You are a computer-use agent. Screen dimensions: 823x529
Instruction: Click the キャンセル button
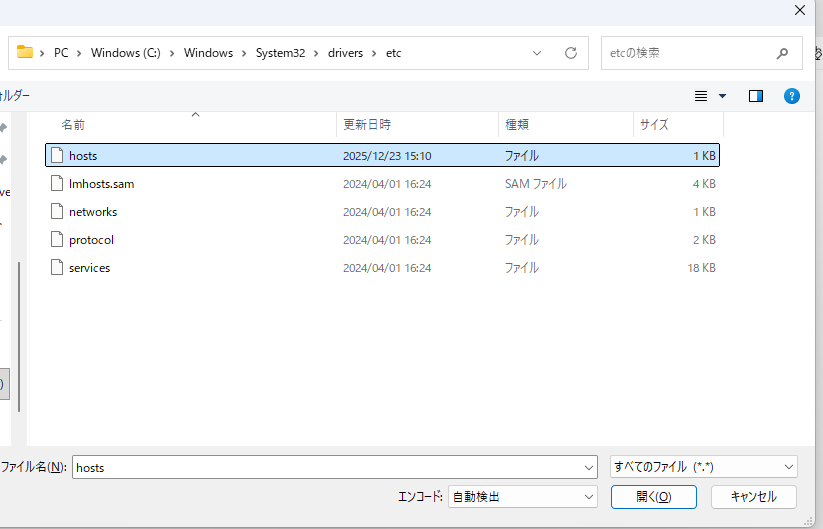click(753, 497)
